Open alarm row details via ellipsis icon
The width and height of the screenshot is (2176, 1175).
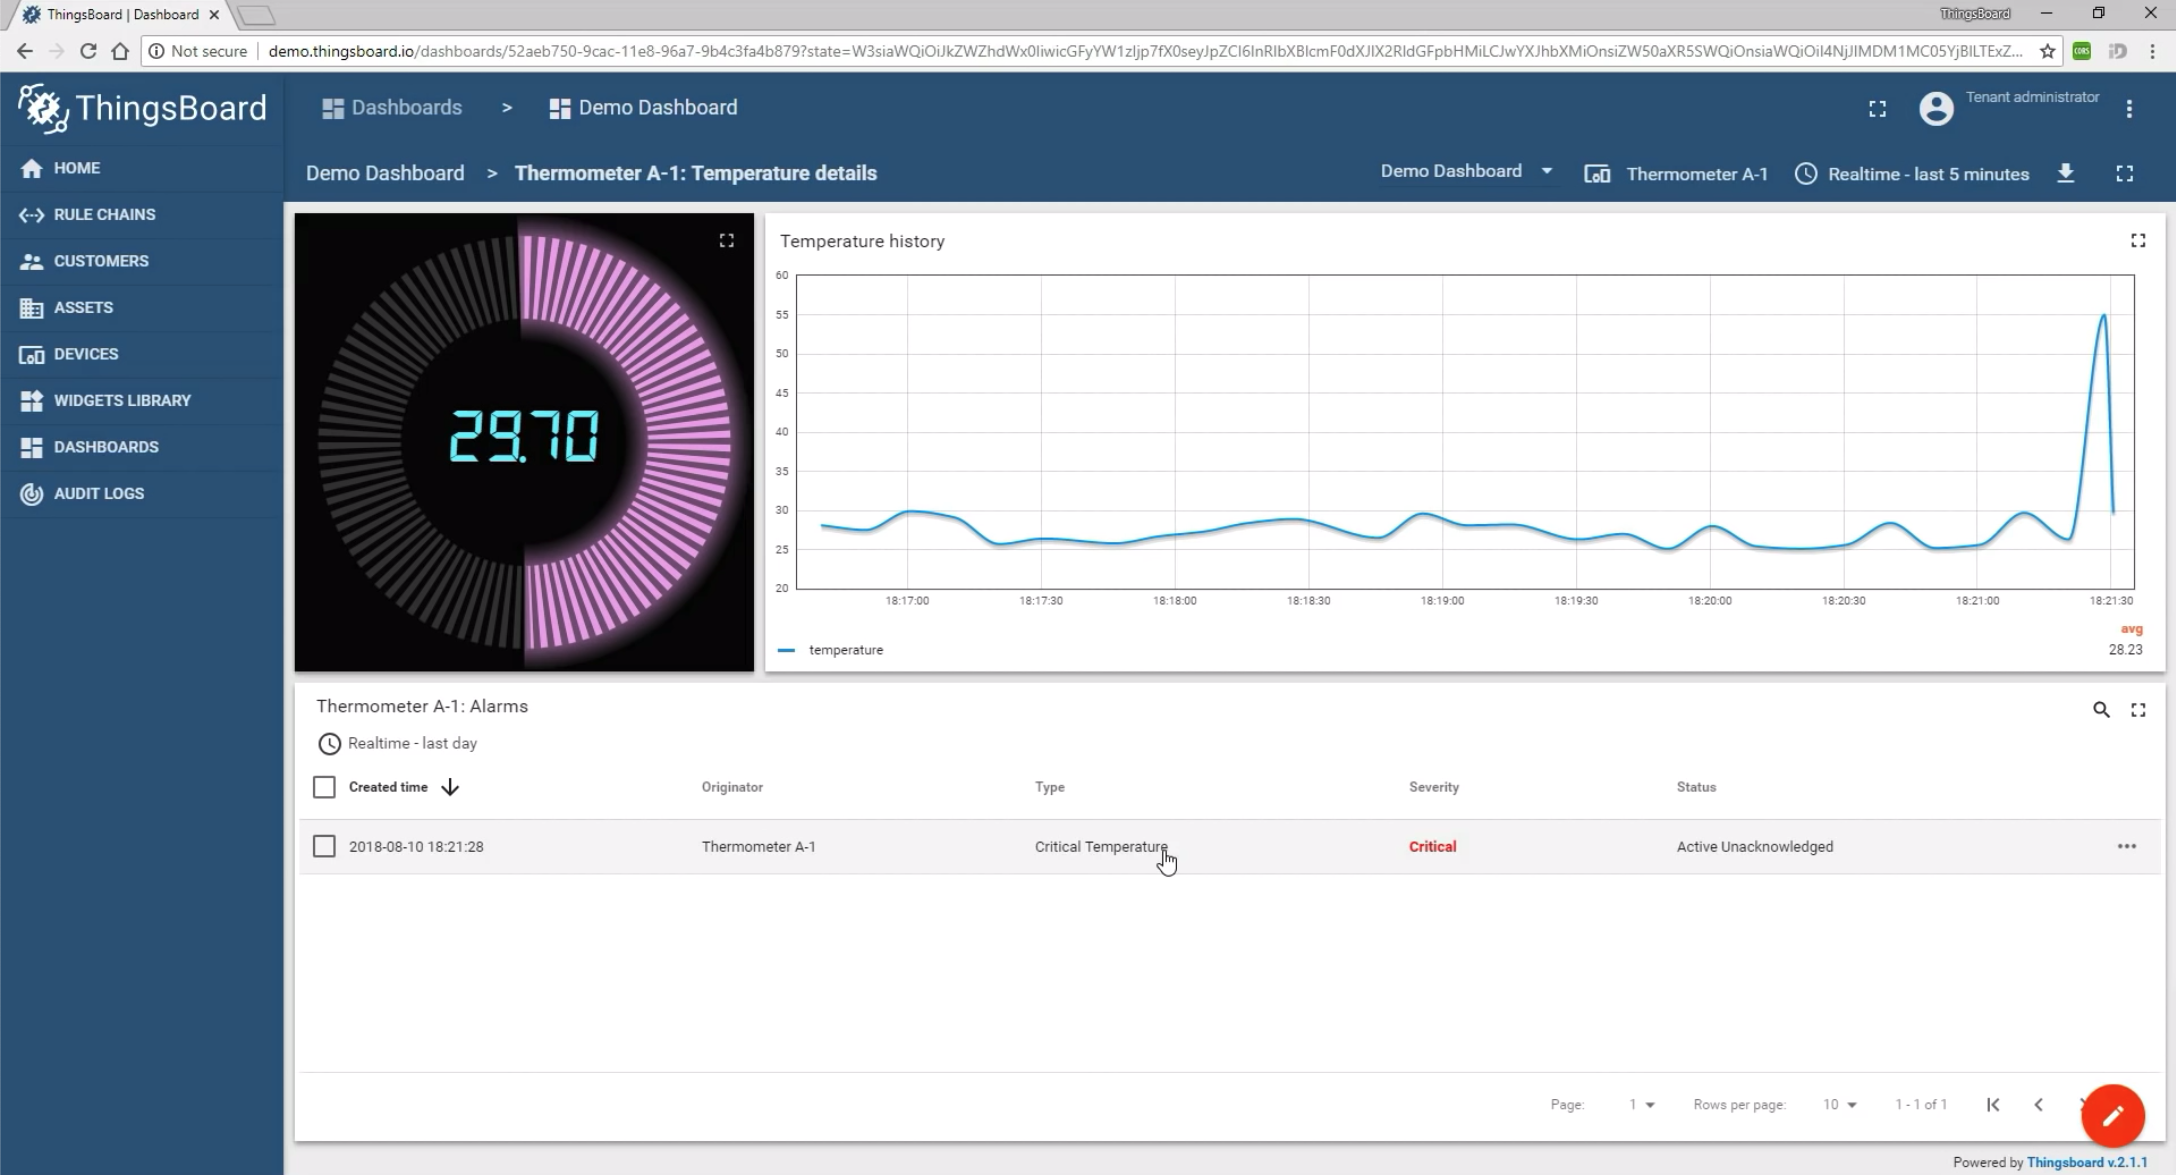[x=2127, y=846]
